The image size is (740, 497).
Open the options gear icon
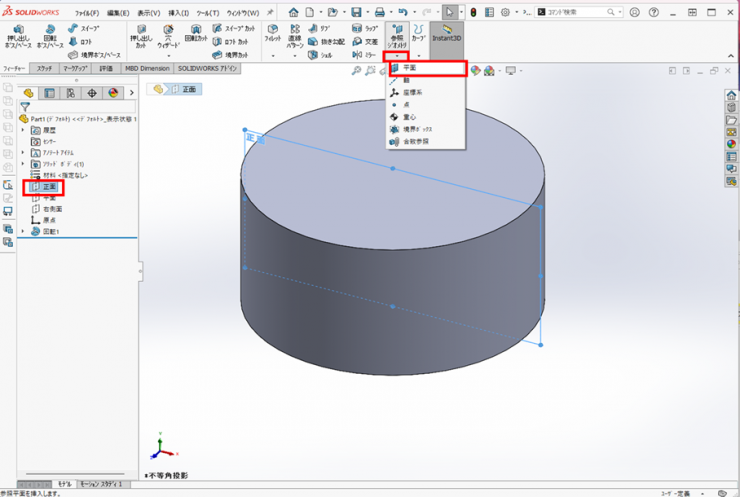(x=505, y=12)
